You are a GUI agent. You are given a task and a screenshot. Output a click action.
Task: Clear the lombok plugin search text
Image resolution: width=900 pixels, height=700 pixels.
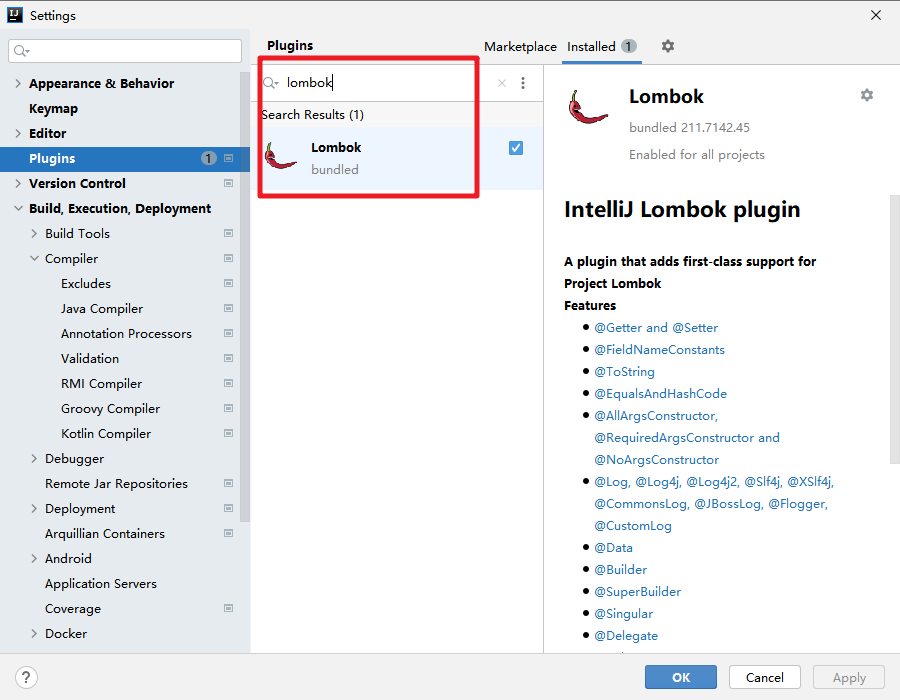[502, 83]
